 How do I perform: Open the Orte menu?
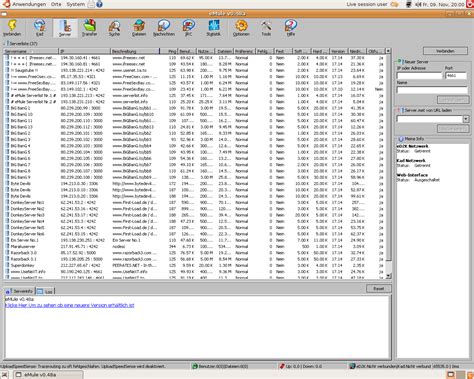pos(56,4)
